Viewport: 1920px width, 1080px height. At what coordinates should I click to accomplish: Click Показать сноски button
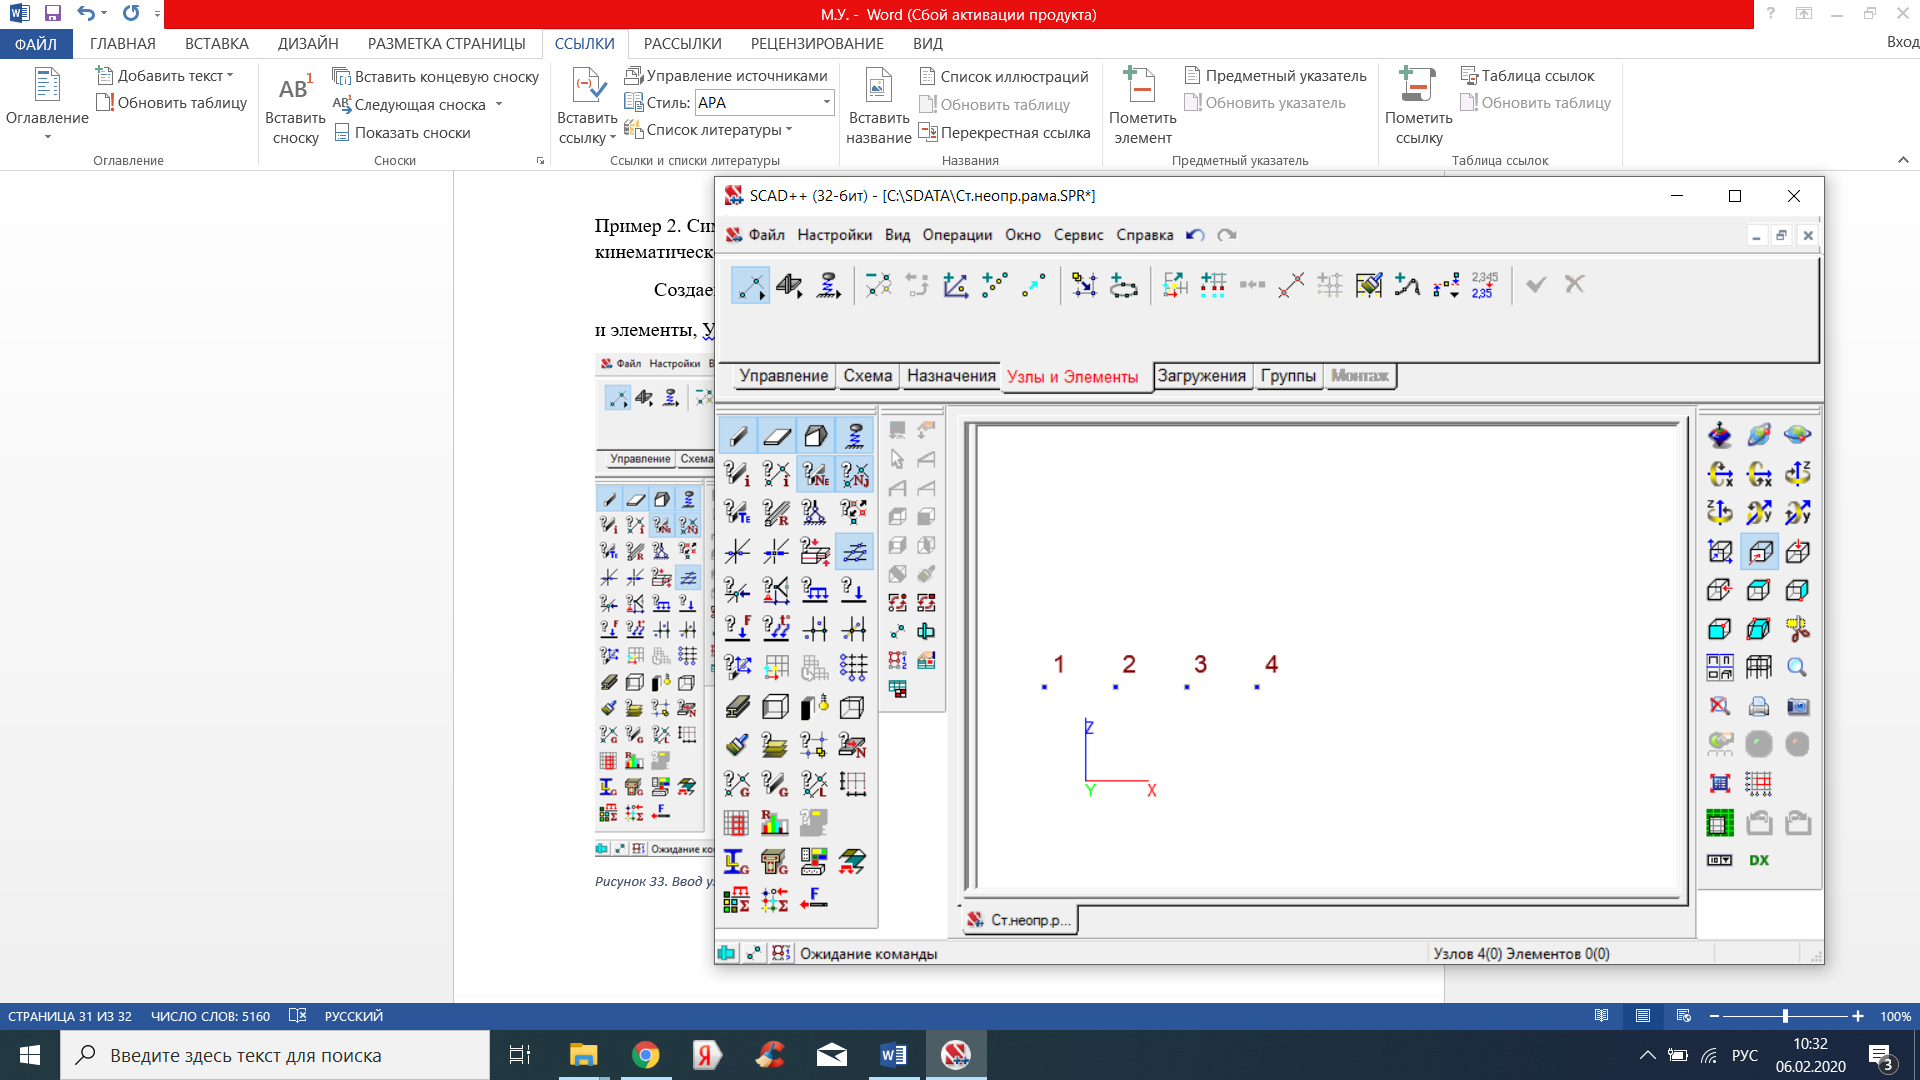pyautogui.click(x=401, y=133)
